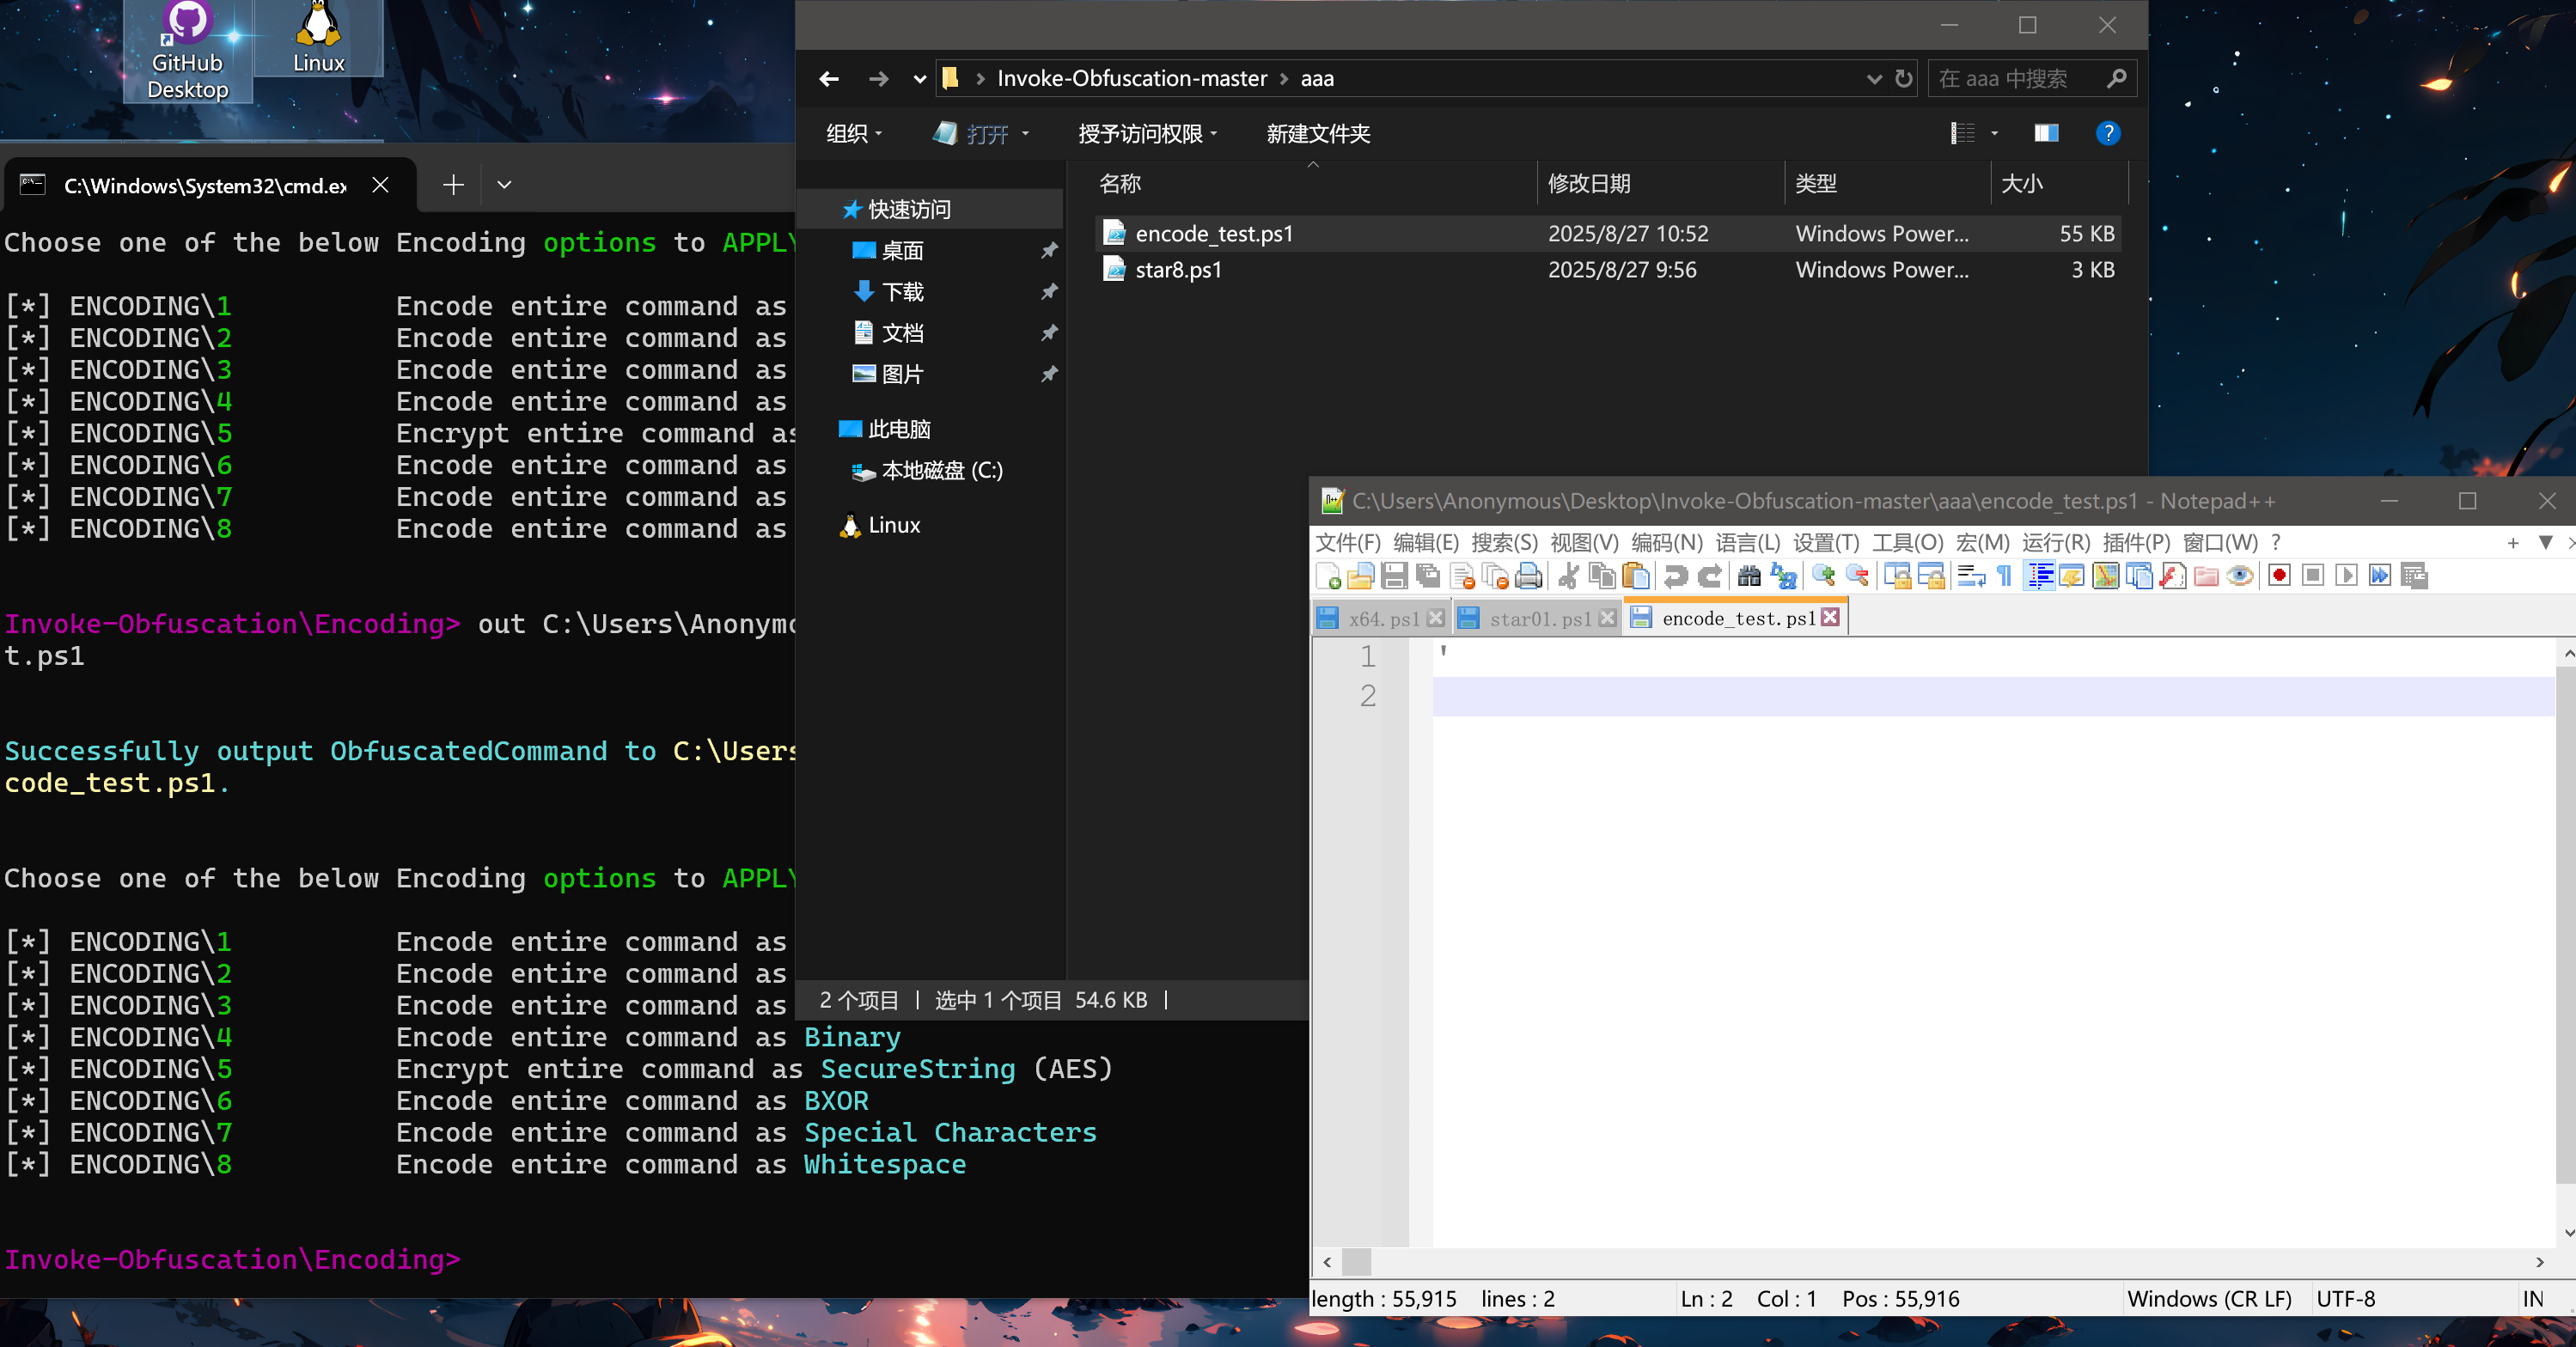Click the Undo arrow toolbar icon
Image resolution: width=2576 pixels, height=1347 pixels.
point(1675,576)
